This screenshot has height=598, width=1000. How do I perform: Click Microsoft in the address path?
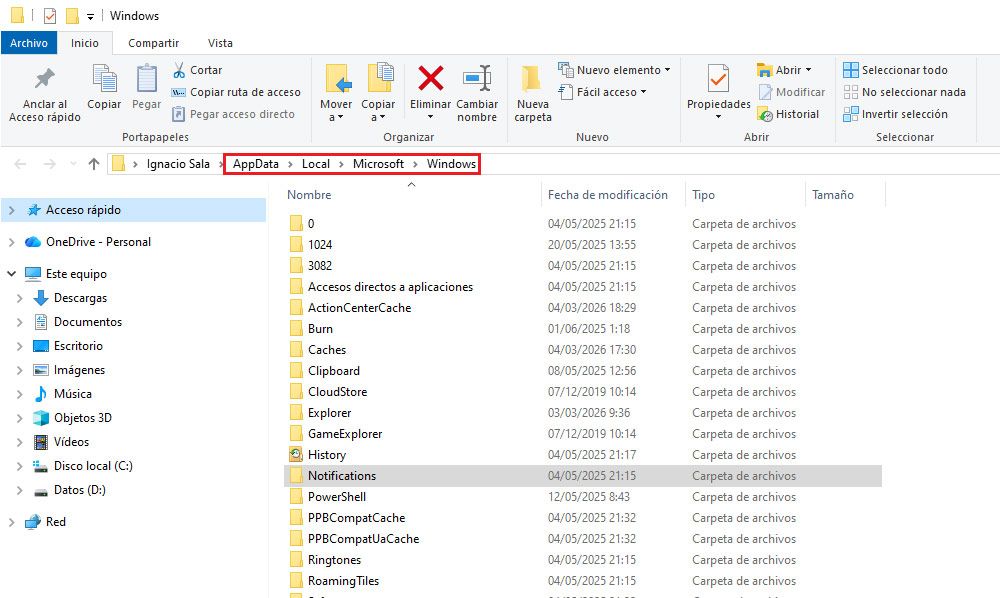coord(378,164)
